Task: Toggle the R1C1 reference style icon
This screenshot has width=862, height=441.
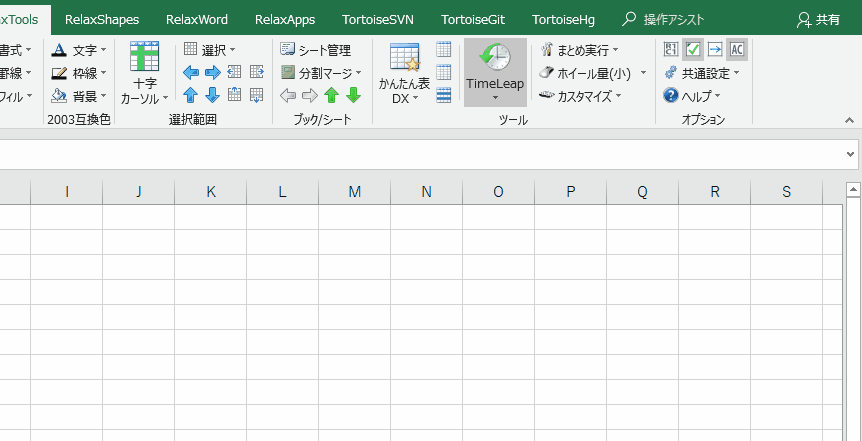Action: click(671, 49)
